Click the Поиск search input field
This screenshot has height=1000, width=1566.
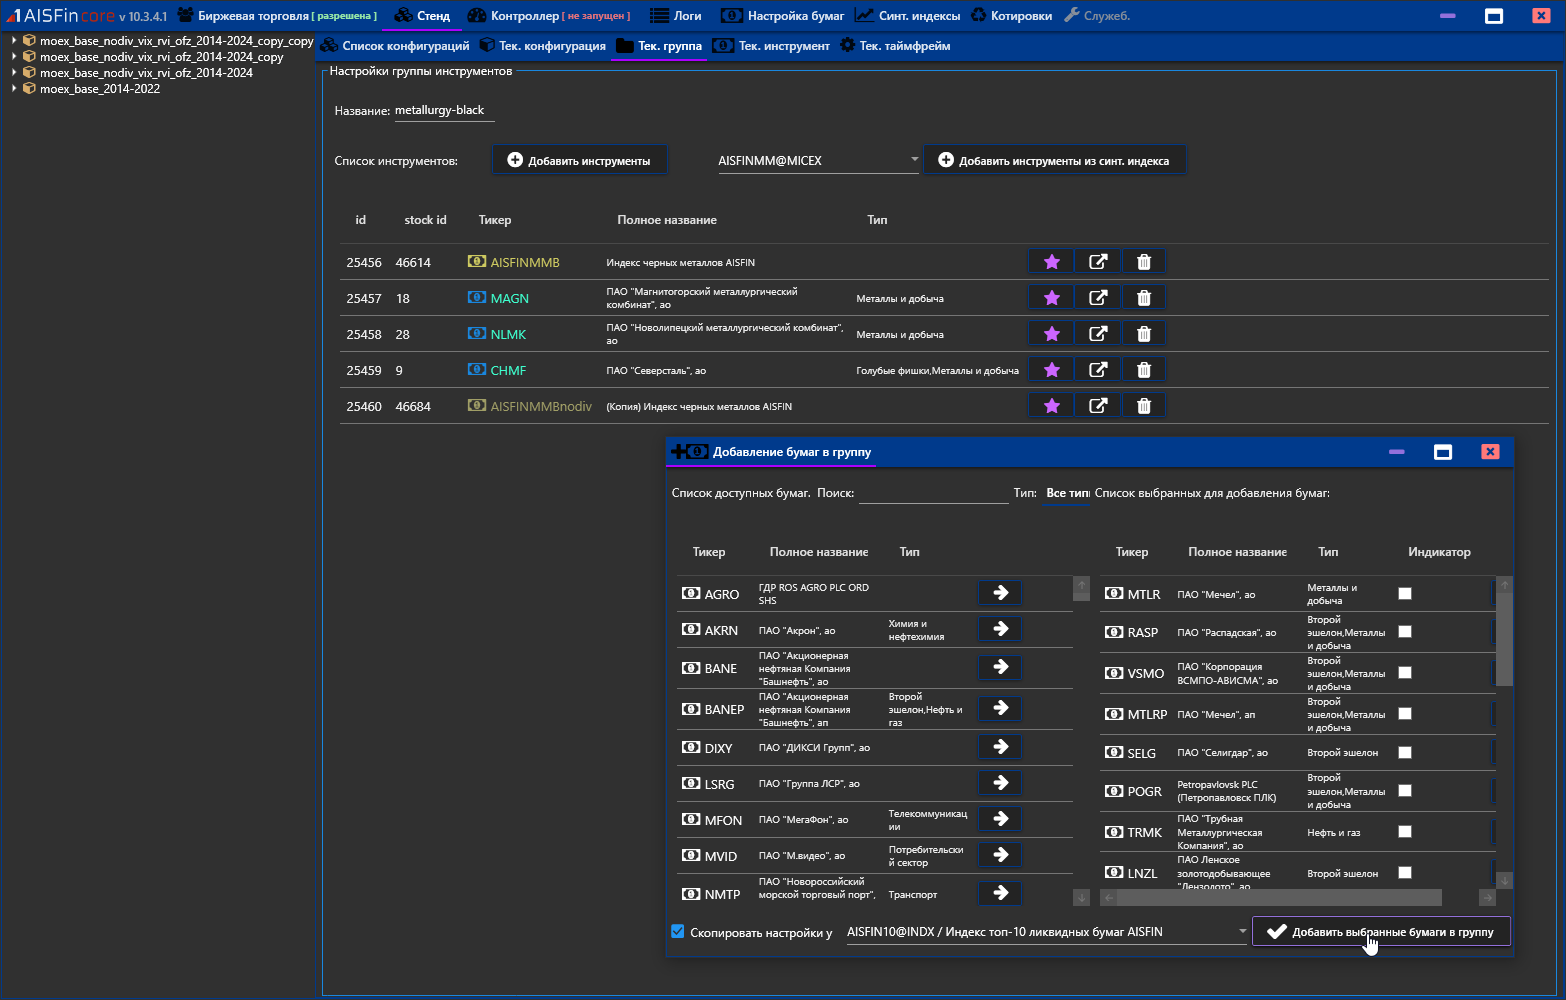934,493
